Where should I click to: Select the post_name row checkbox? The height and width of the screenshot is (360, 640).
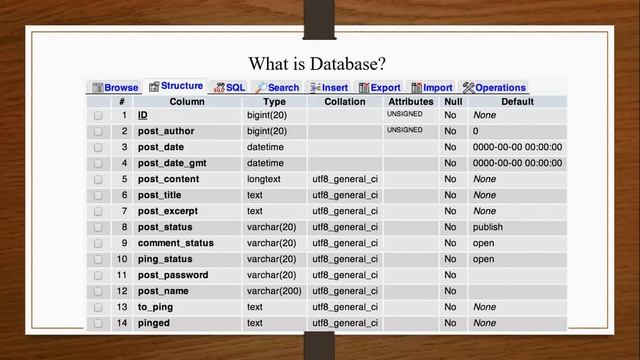pyautogui.click(x=98, y=291)
